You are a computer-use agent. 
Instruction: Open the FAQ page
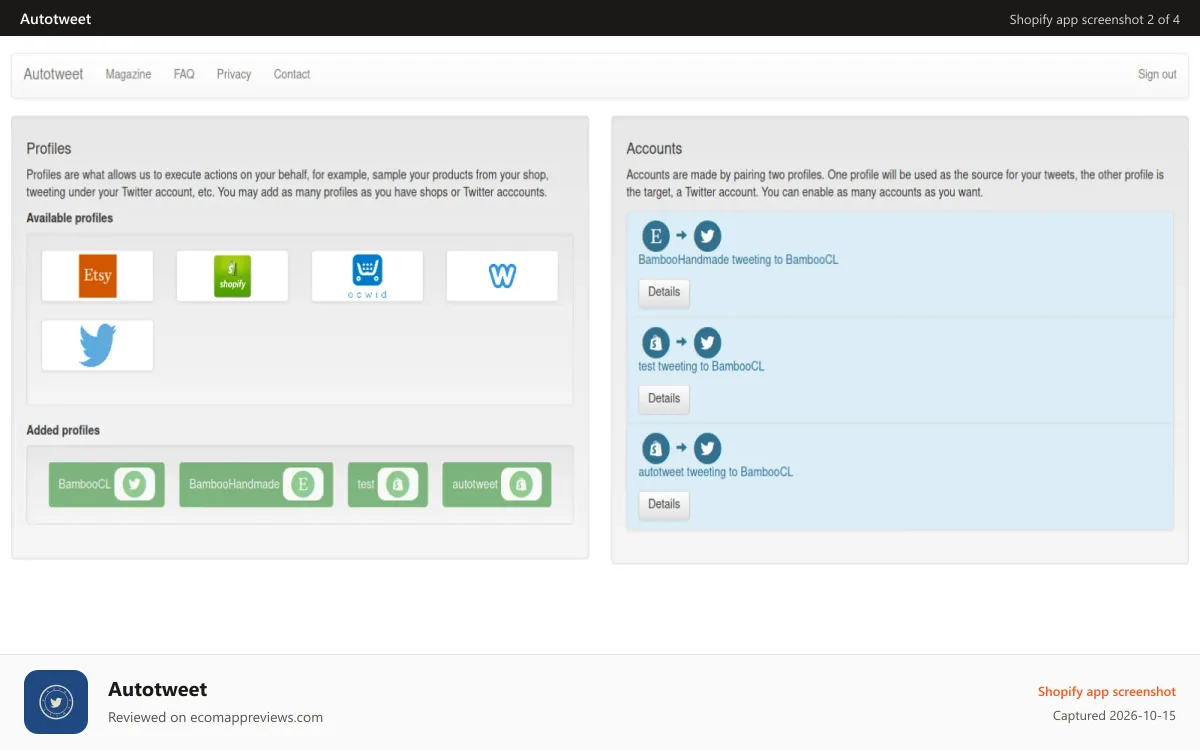click(184, 74)
